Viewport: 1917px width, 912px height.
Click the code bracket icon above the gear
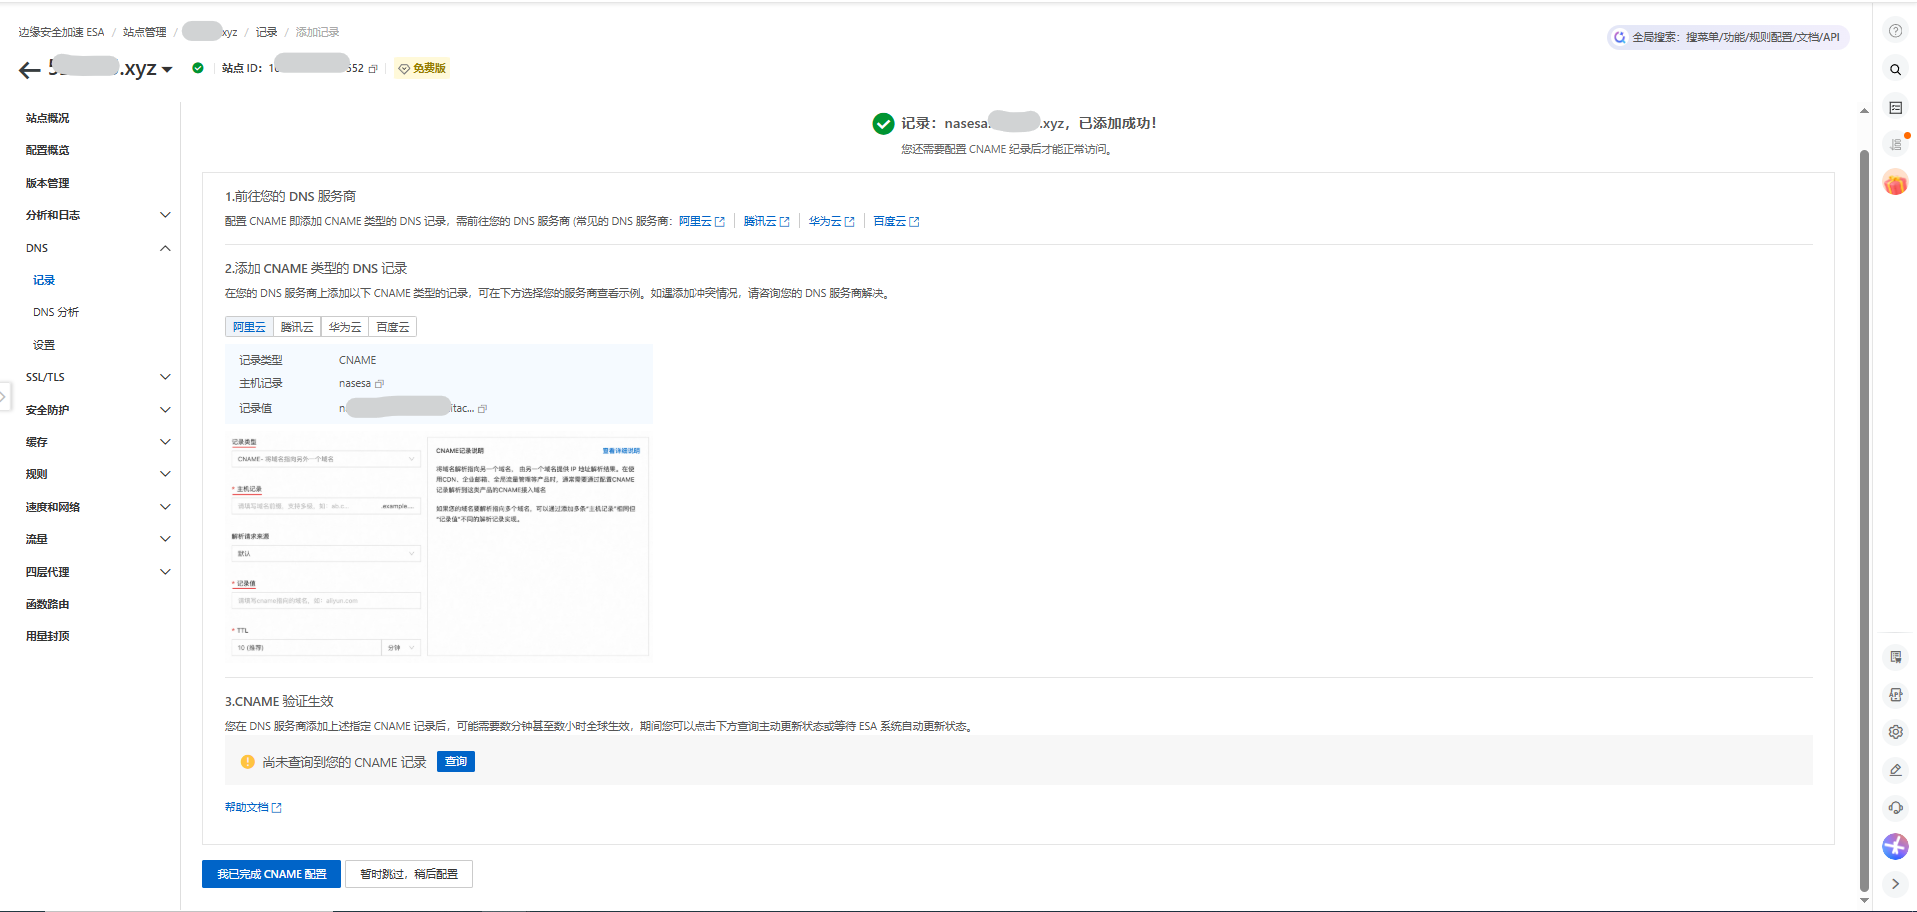click(x=1895, y=695)
